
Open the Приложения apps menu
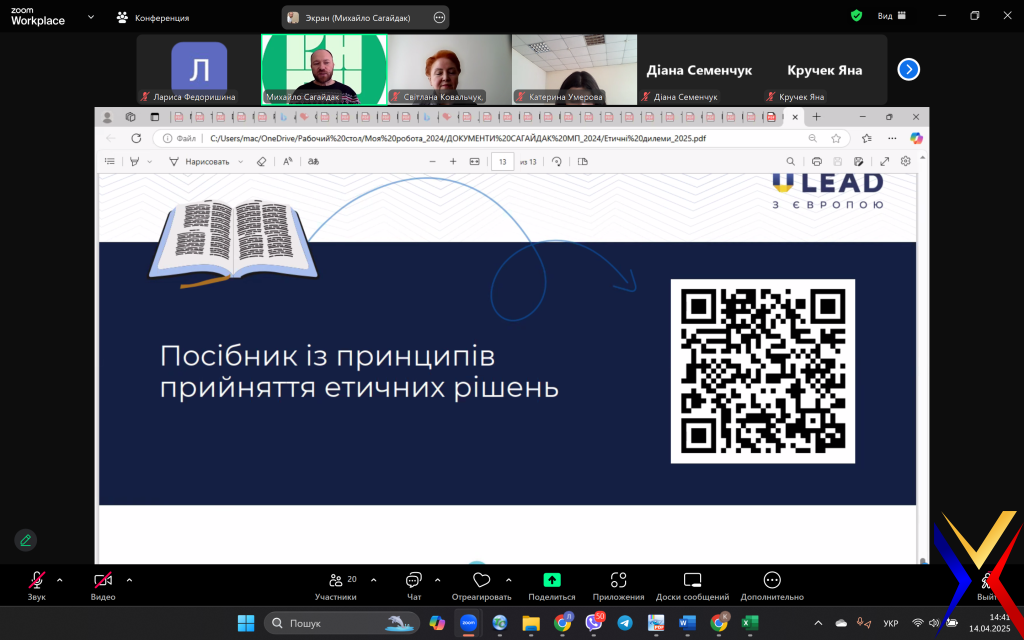click(618, 586)
